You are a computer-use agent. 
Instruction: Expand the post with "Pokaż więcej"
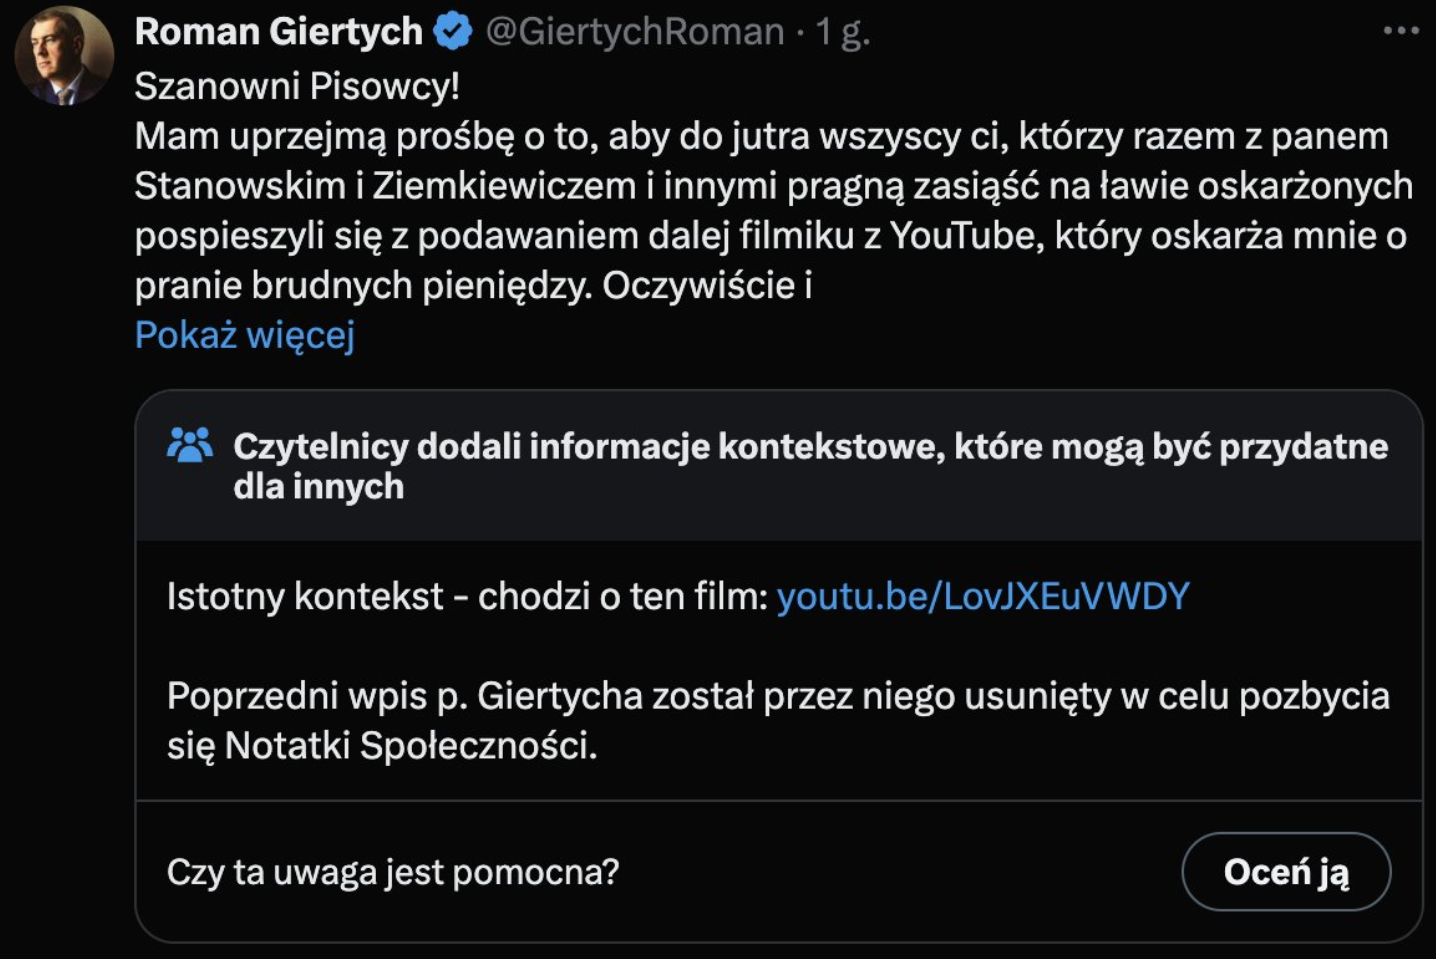tap(245, 335)
